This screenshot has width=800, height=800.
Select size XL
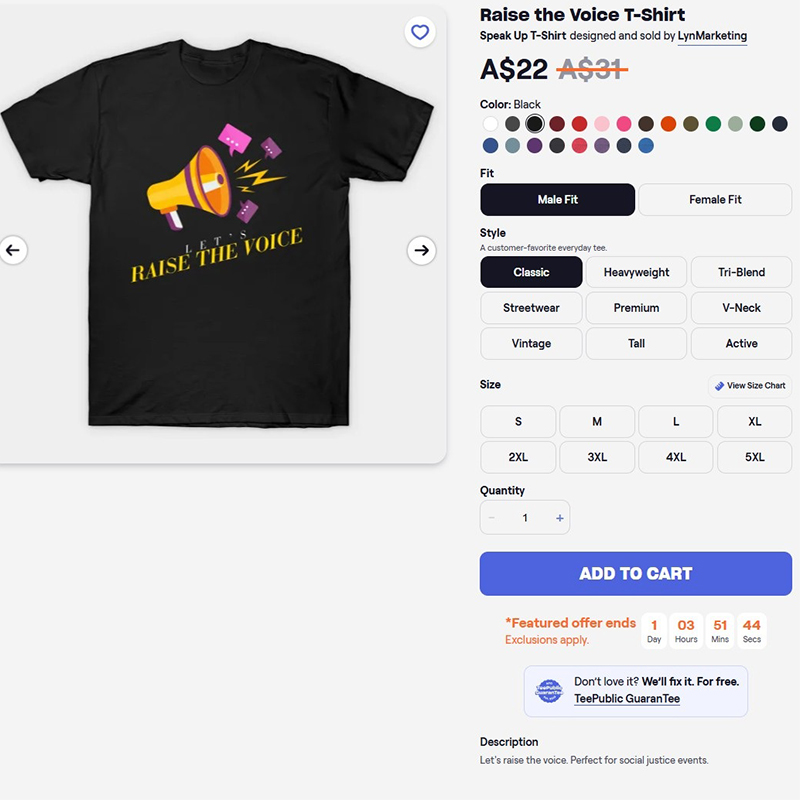(754, 421)
